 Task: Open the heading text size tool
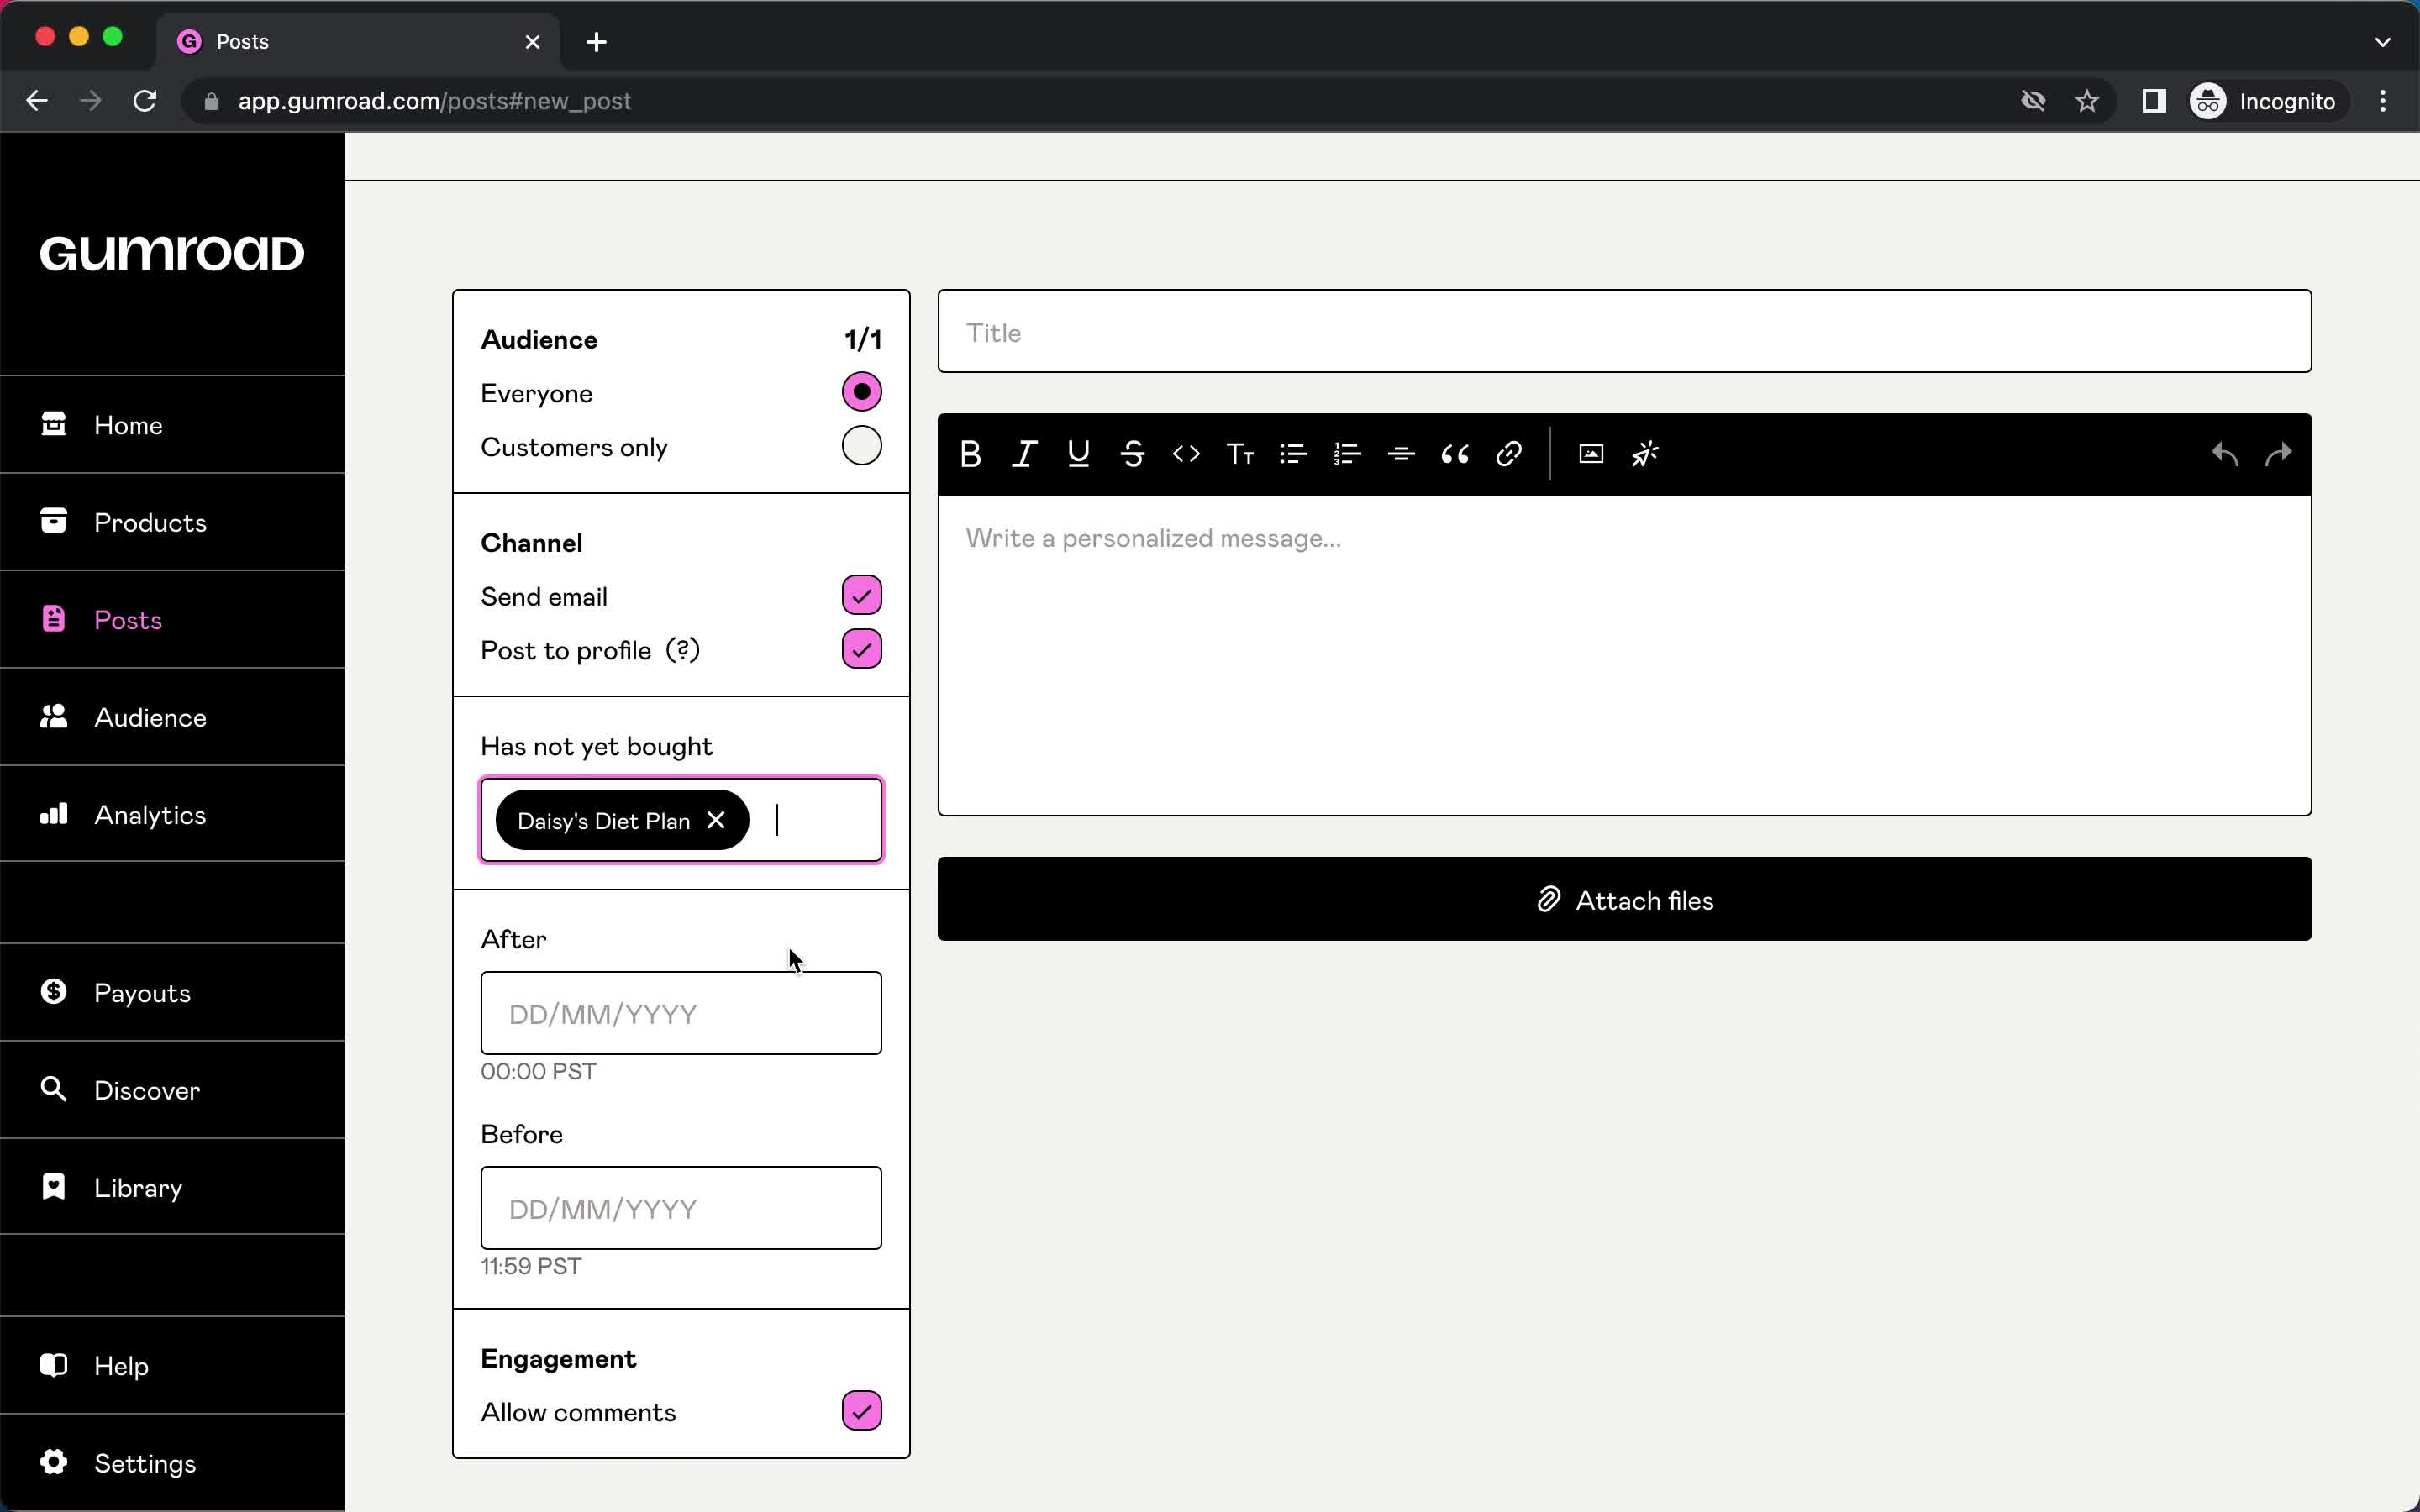coord(1240,454)
